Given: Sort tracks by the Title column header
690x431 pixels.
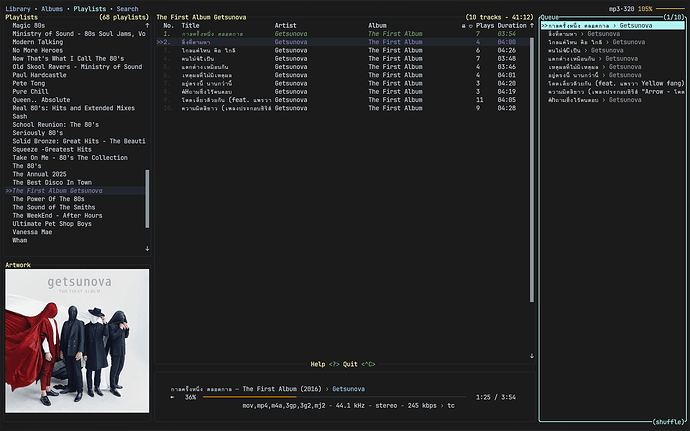Looking at the screenshot, I should tap(190, 25).
